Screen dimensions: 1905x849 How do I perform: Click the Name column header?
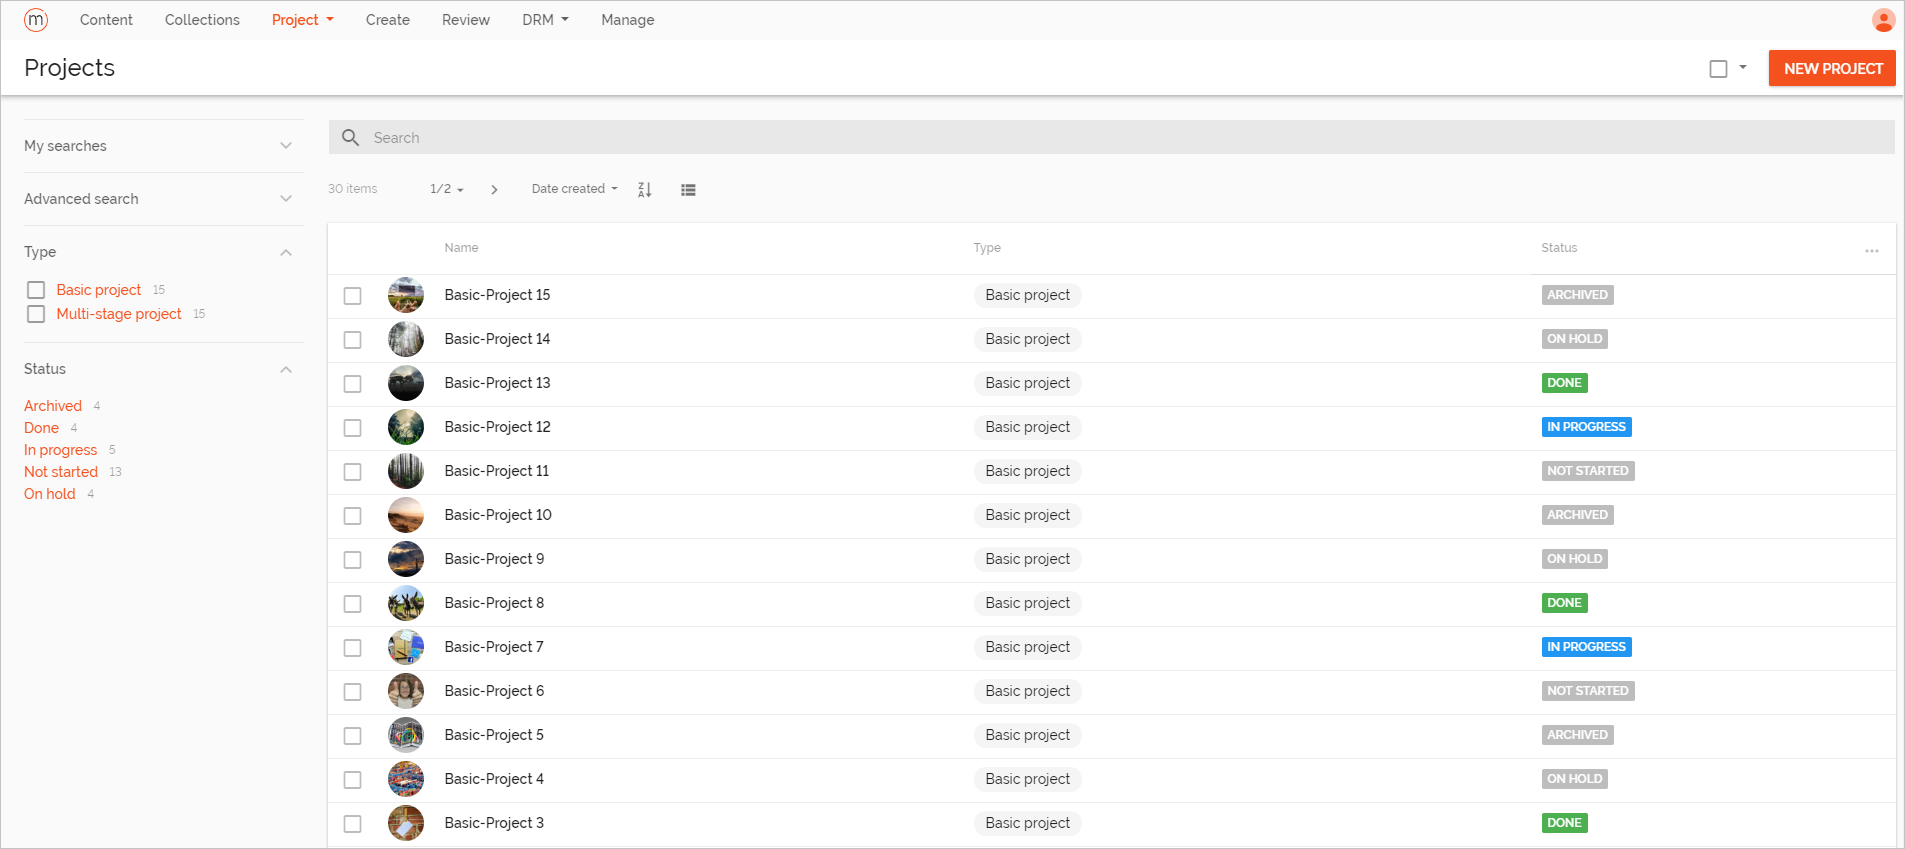[461, 248]
